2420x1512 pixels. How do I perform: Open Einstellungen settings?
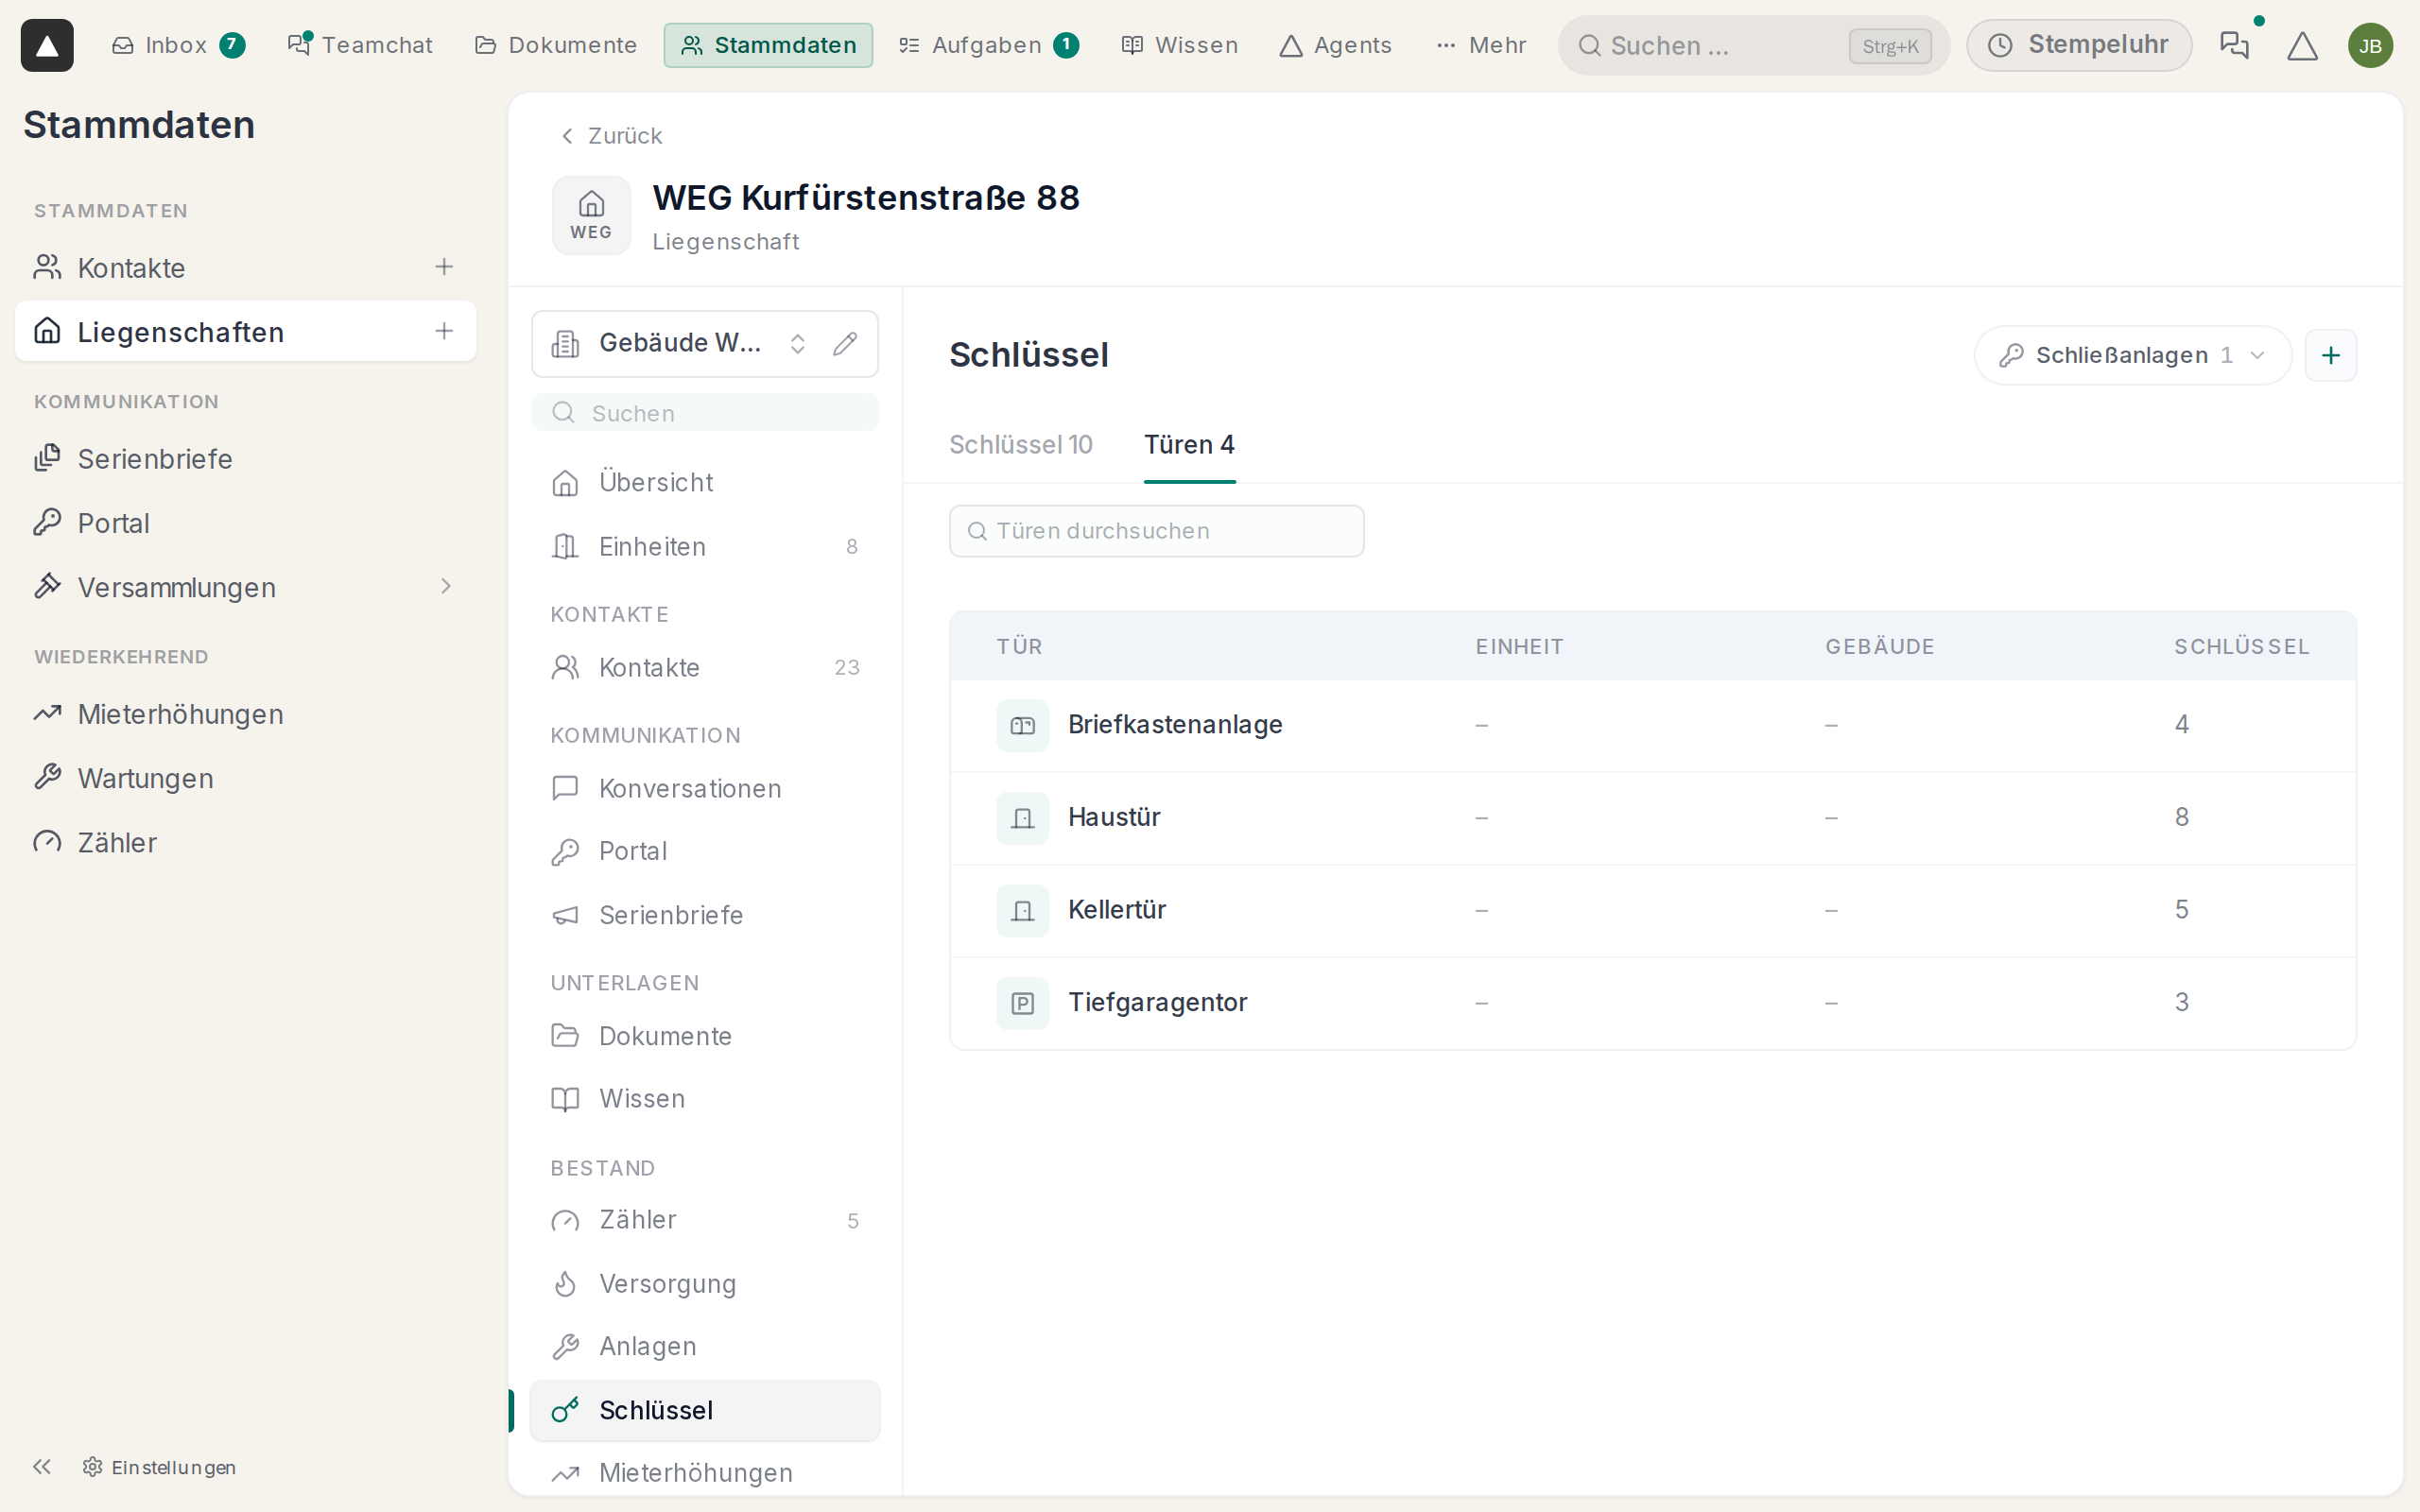pos(160,1466)
